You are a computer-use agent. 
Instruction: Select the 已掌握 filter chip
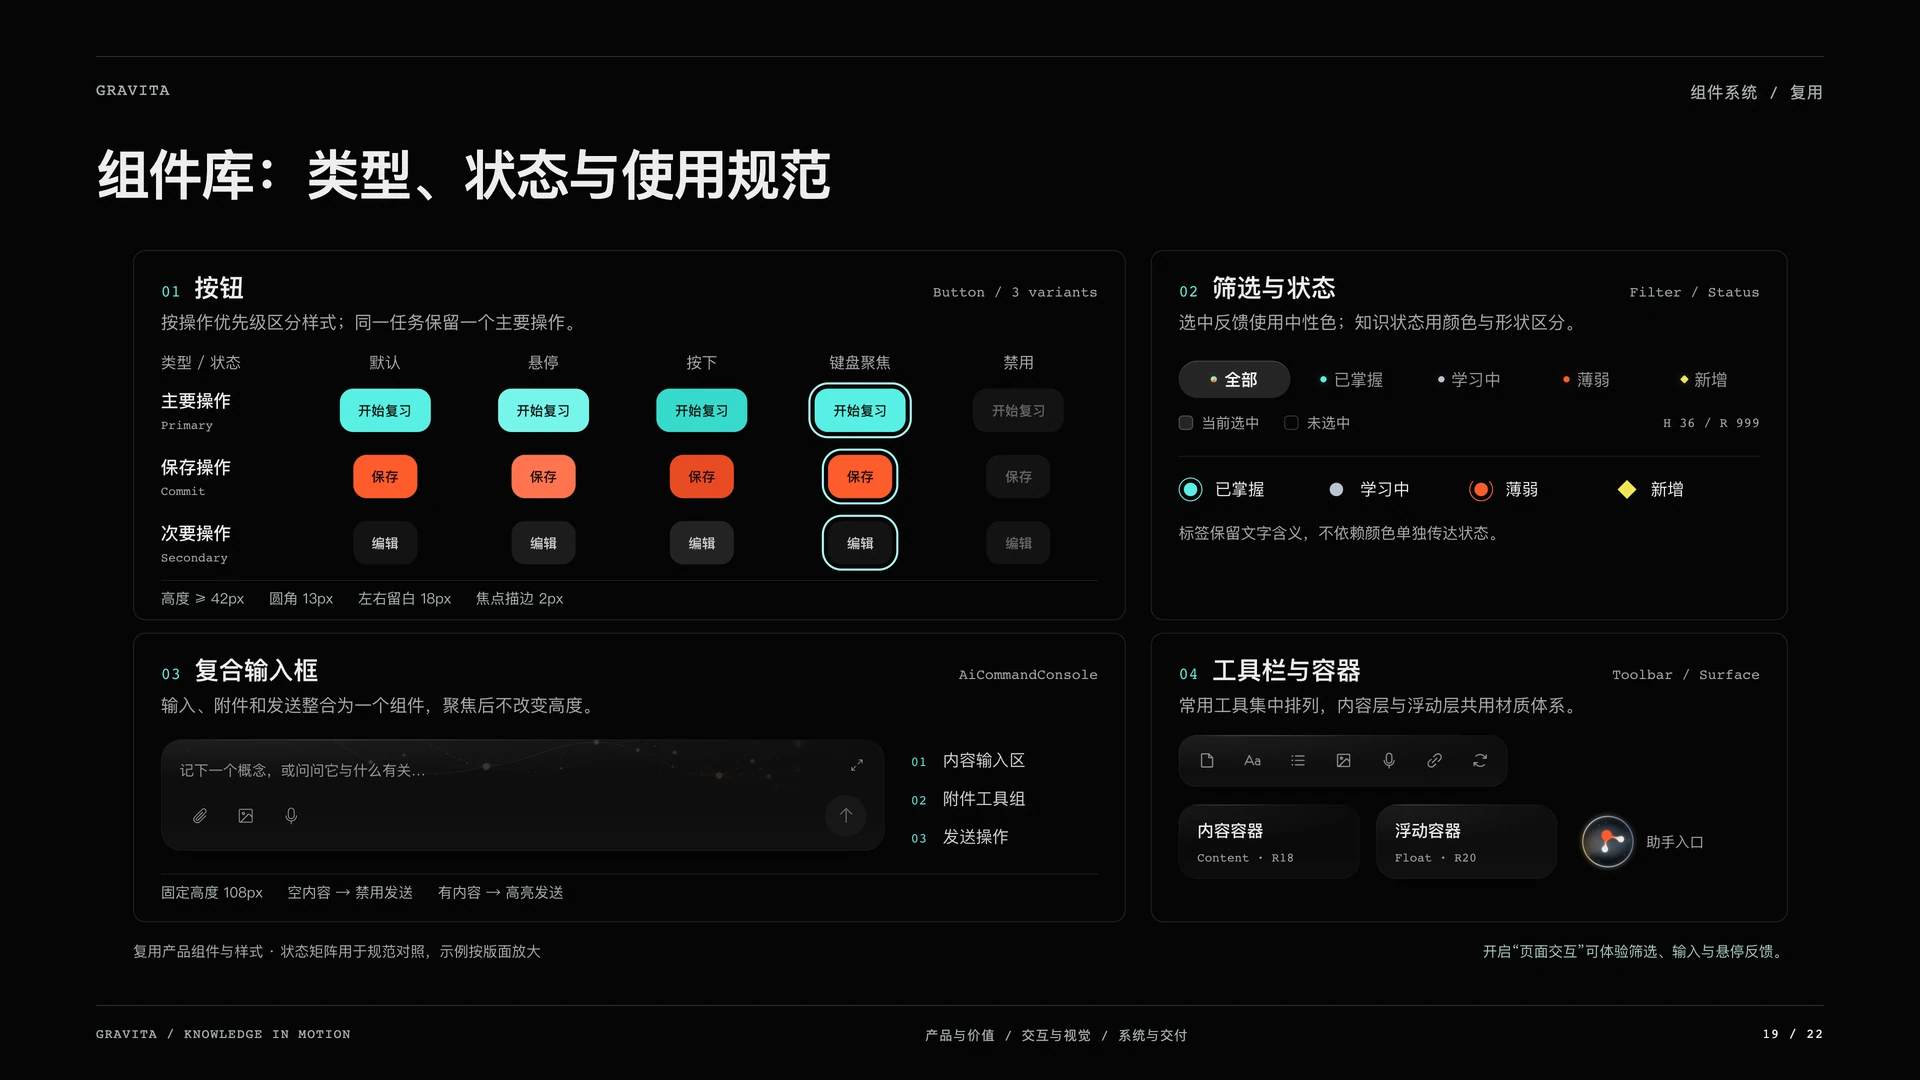pyautogui.click(x=1351, y=380)
